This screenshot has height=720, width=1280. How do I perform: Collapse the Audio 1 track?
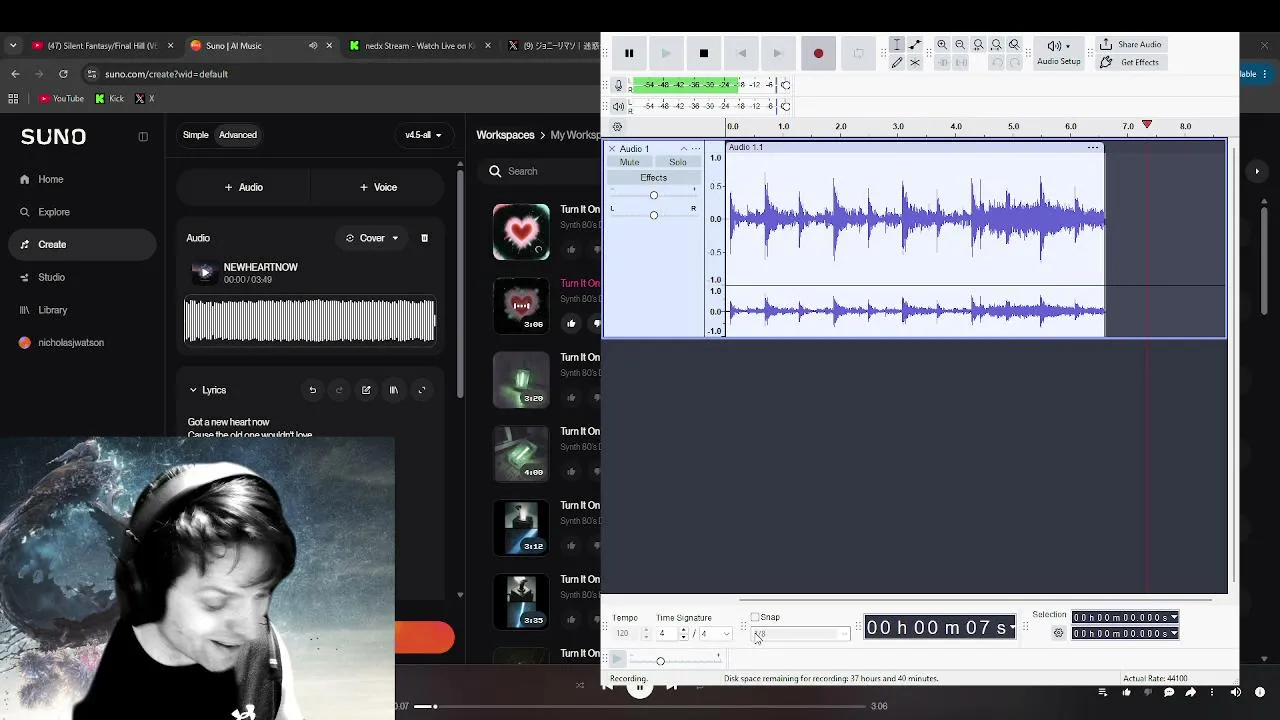[x=684, y=149]
